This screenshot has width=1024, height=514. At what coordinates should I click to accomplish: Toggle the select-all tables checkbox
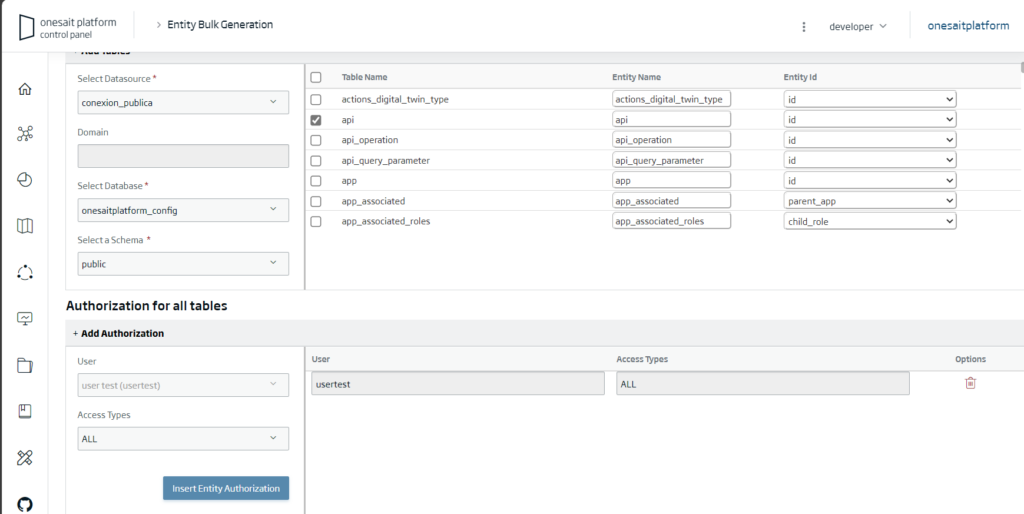coord(316,78)
